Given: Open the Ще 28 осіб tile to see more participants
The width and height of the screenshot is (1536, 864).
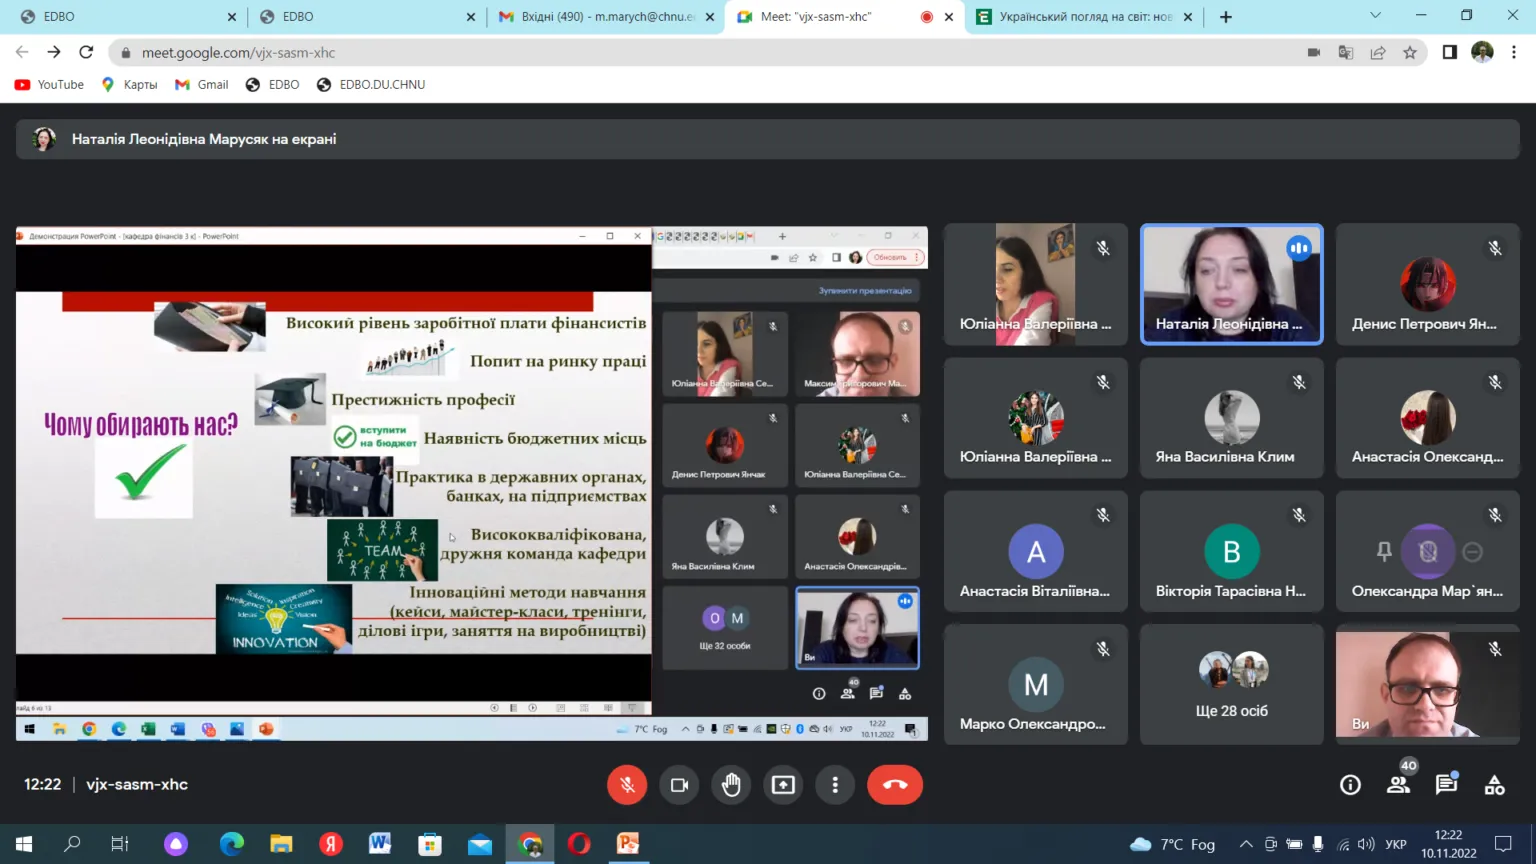Looking at the screenshot, I should pyautogui.click(x=1232, y=685).
